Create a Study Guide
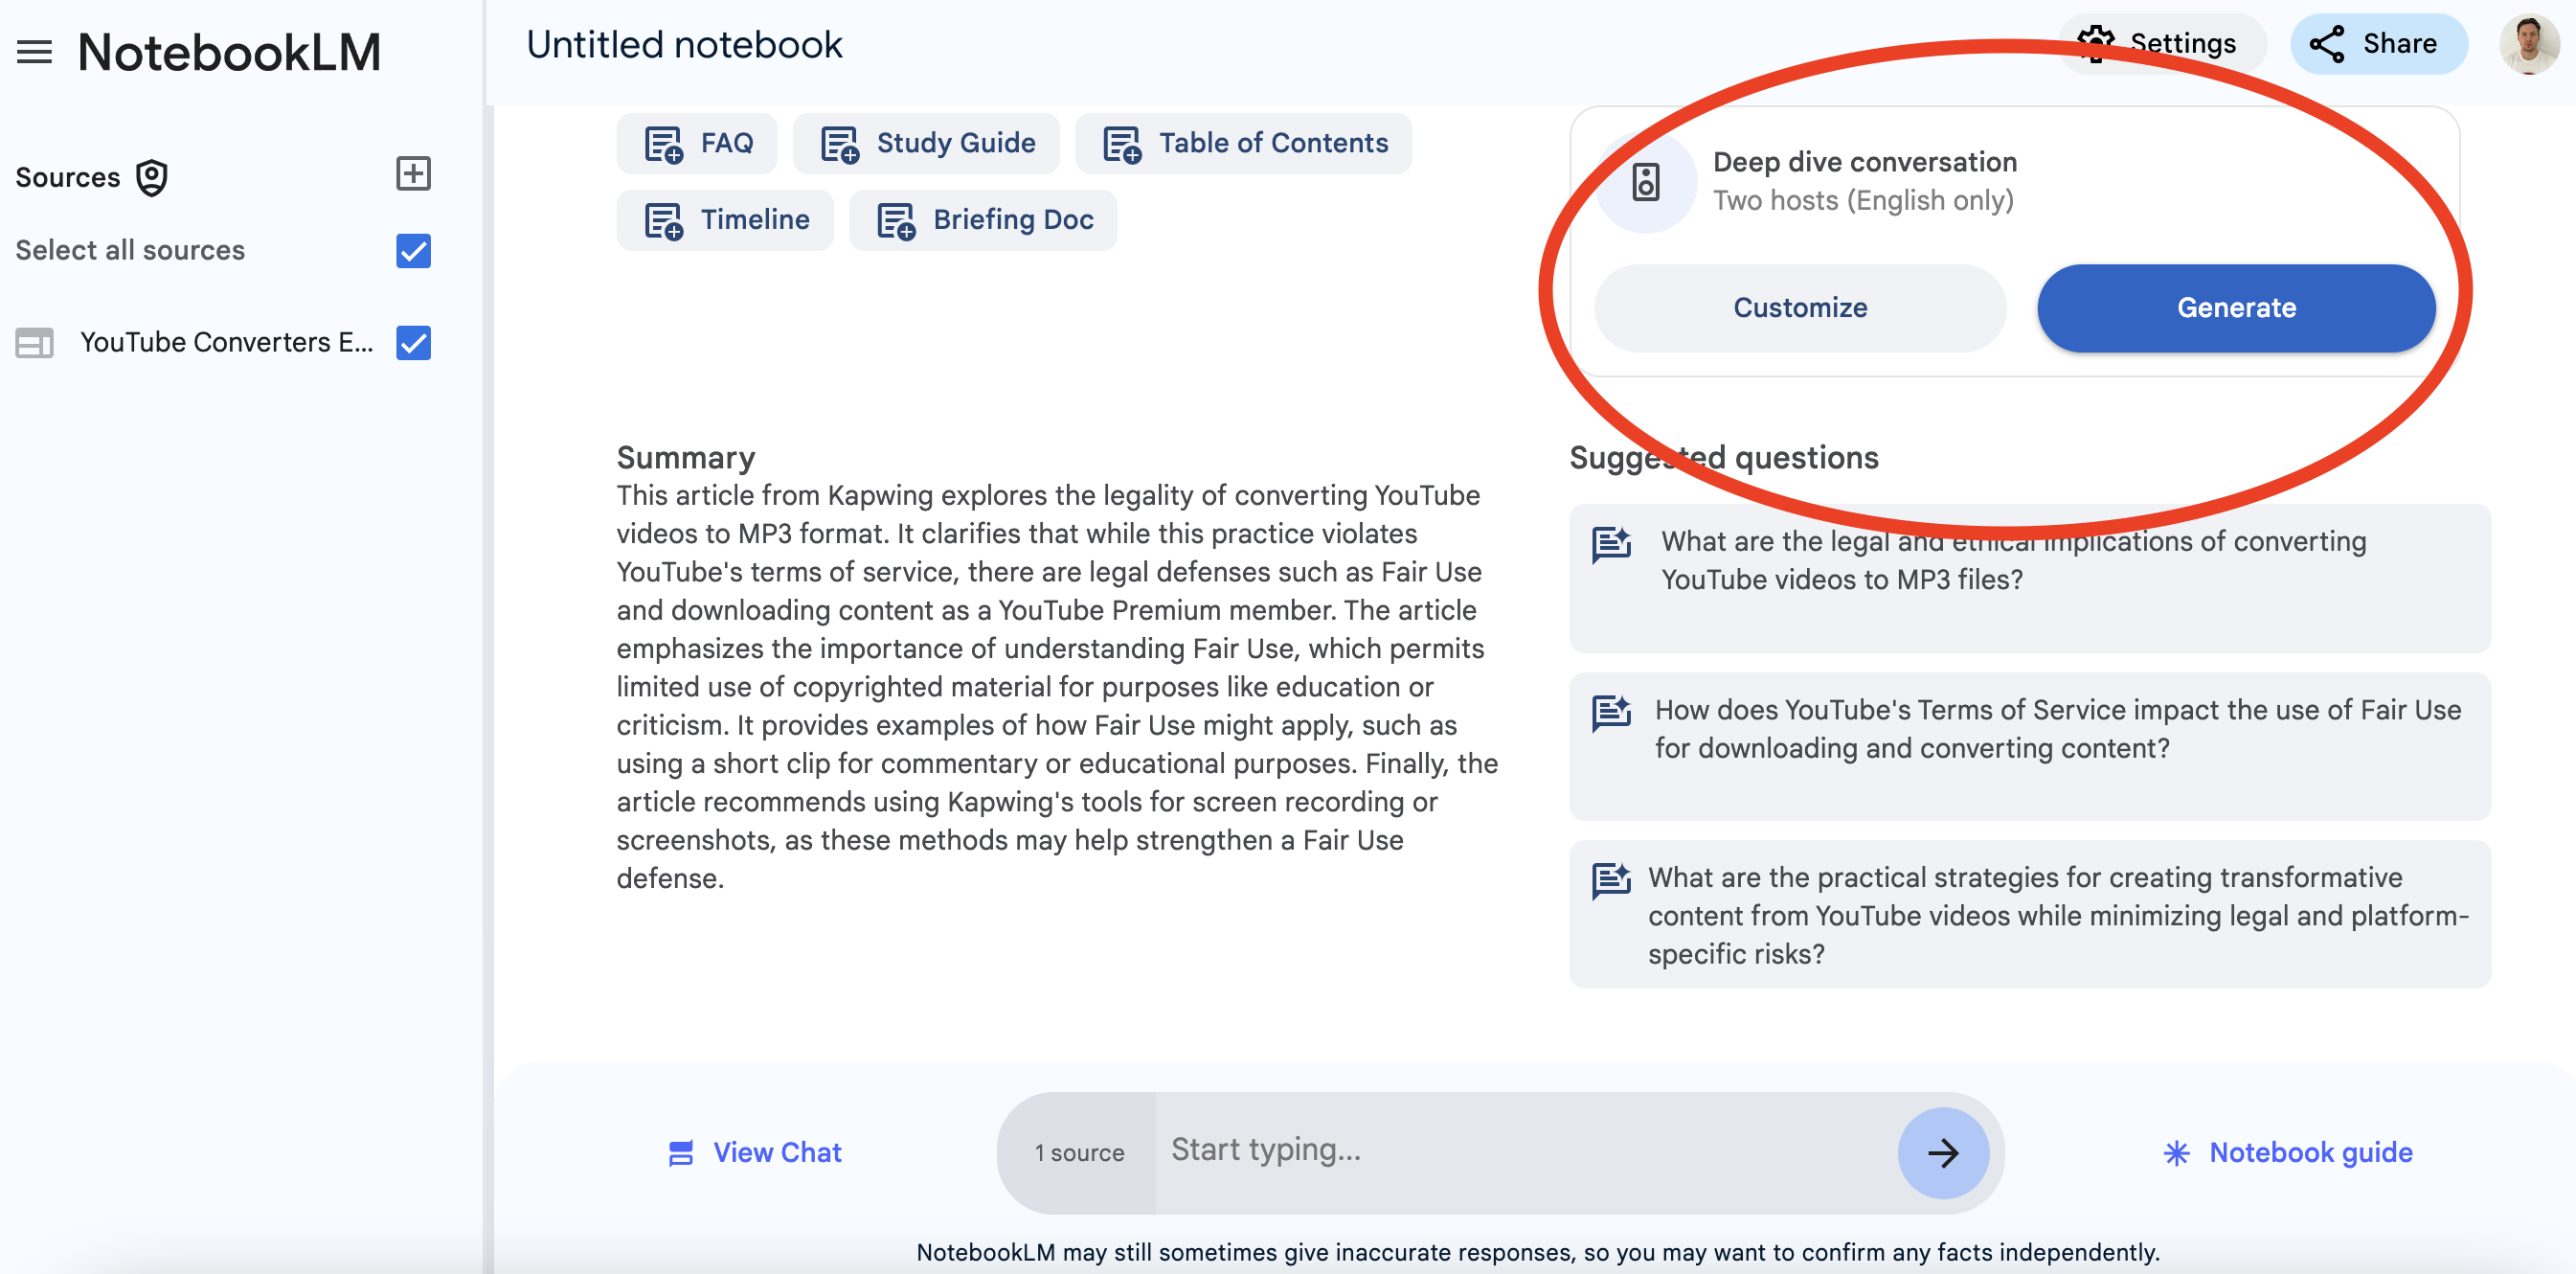 coord(926,143)
